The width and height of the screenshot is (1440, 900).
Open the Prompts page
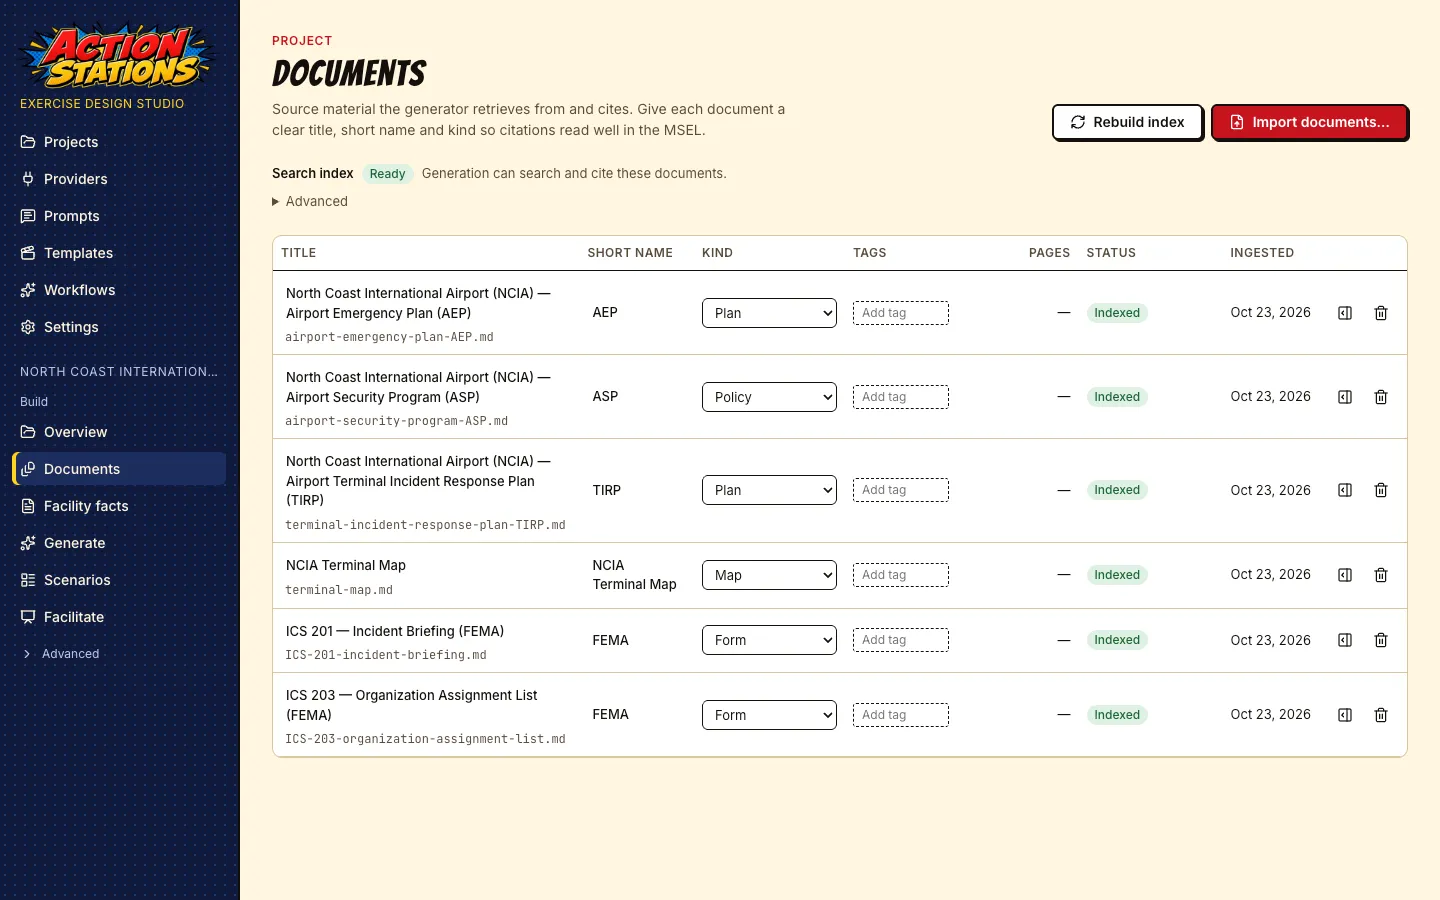click(x=119, y=216)
